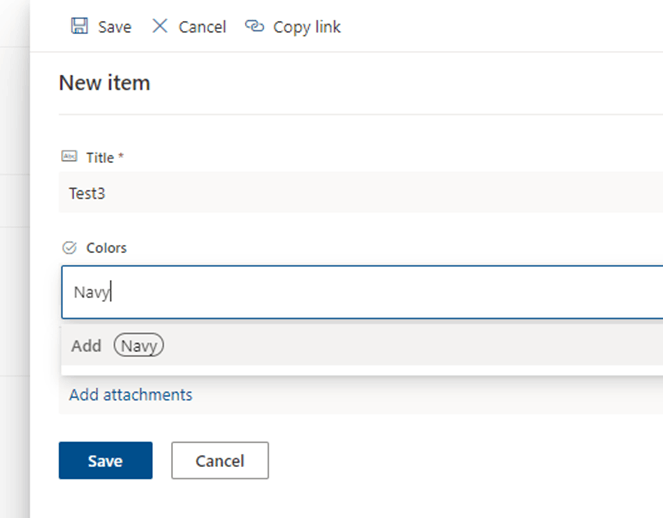The width and height of the screenshot is (663, 518).
Task: Click the required asterisk beside Title
Action: (121, 156)
